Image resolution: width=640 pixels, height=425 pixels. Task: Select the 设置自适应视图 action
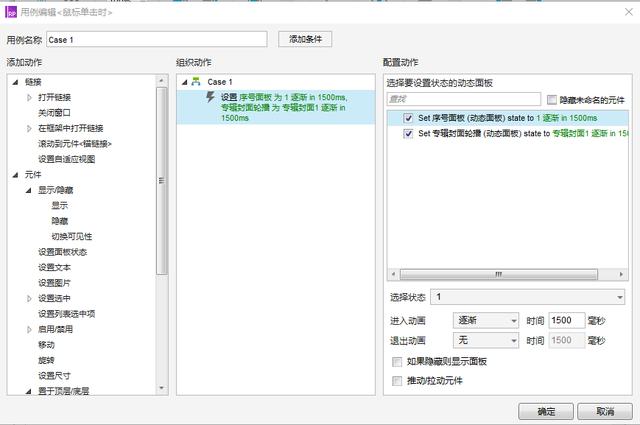click(67, 159)
